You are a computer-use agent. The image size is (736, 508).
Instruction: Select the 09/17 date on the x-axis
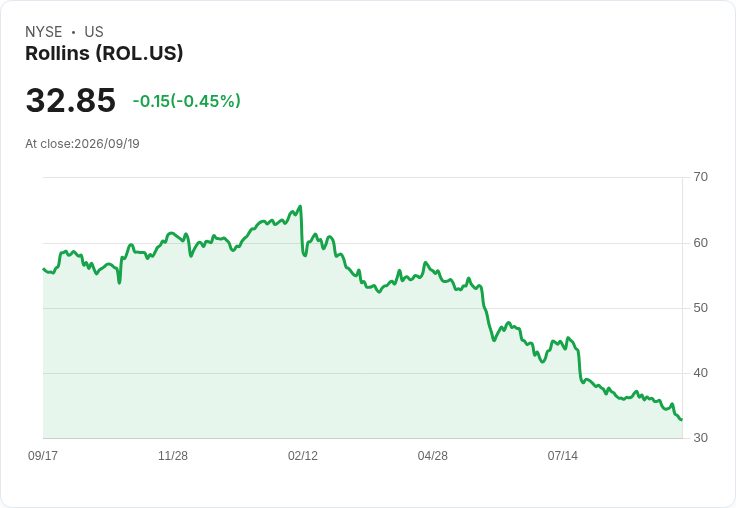click(x=43, y=456)
